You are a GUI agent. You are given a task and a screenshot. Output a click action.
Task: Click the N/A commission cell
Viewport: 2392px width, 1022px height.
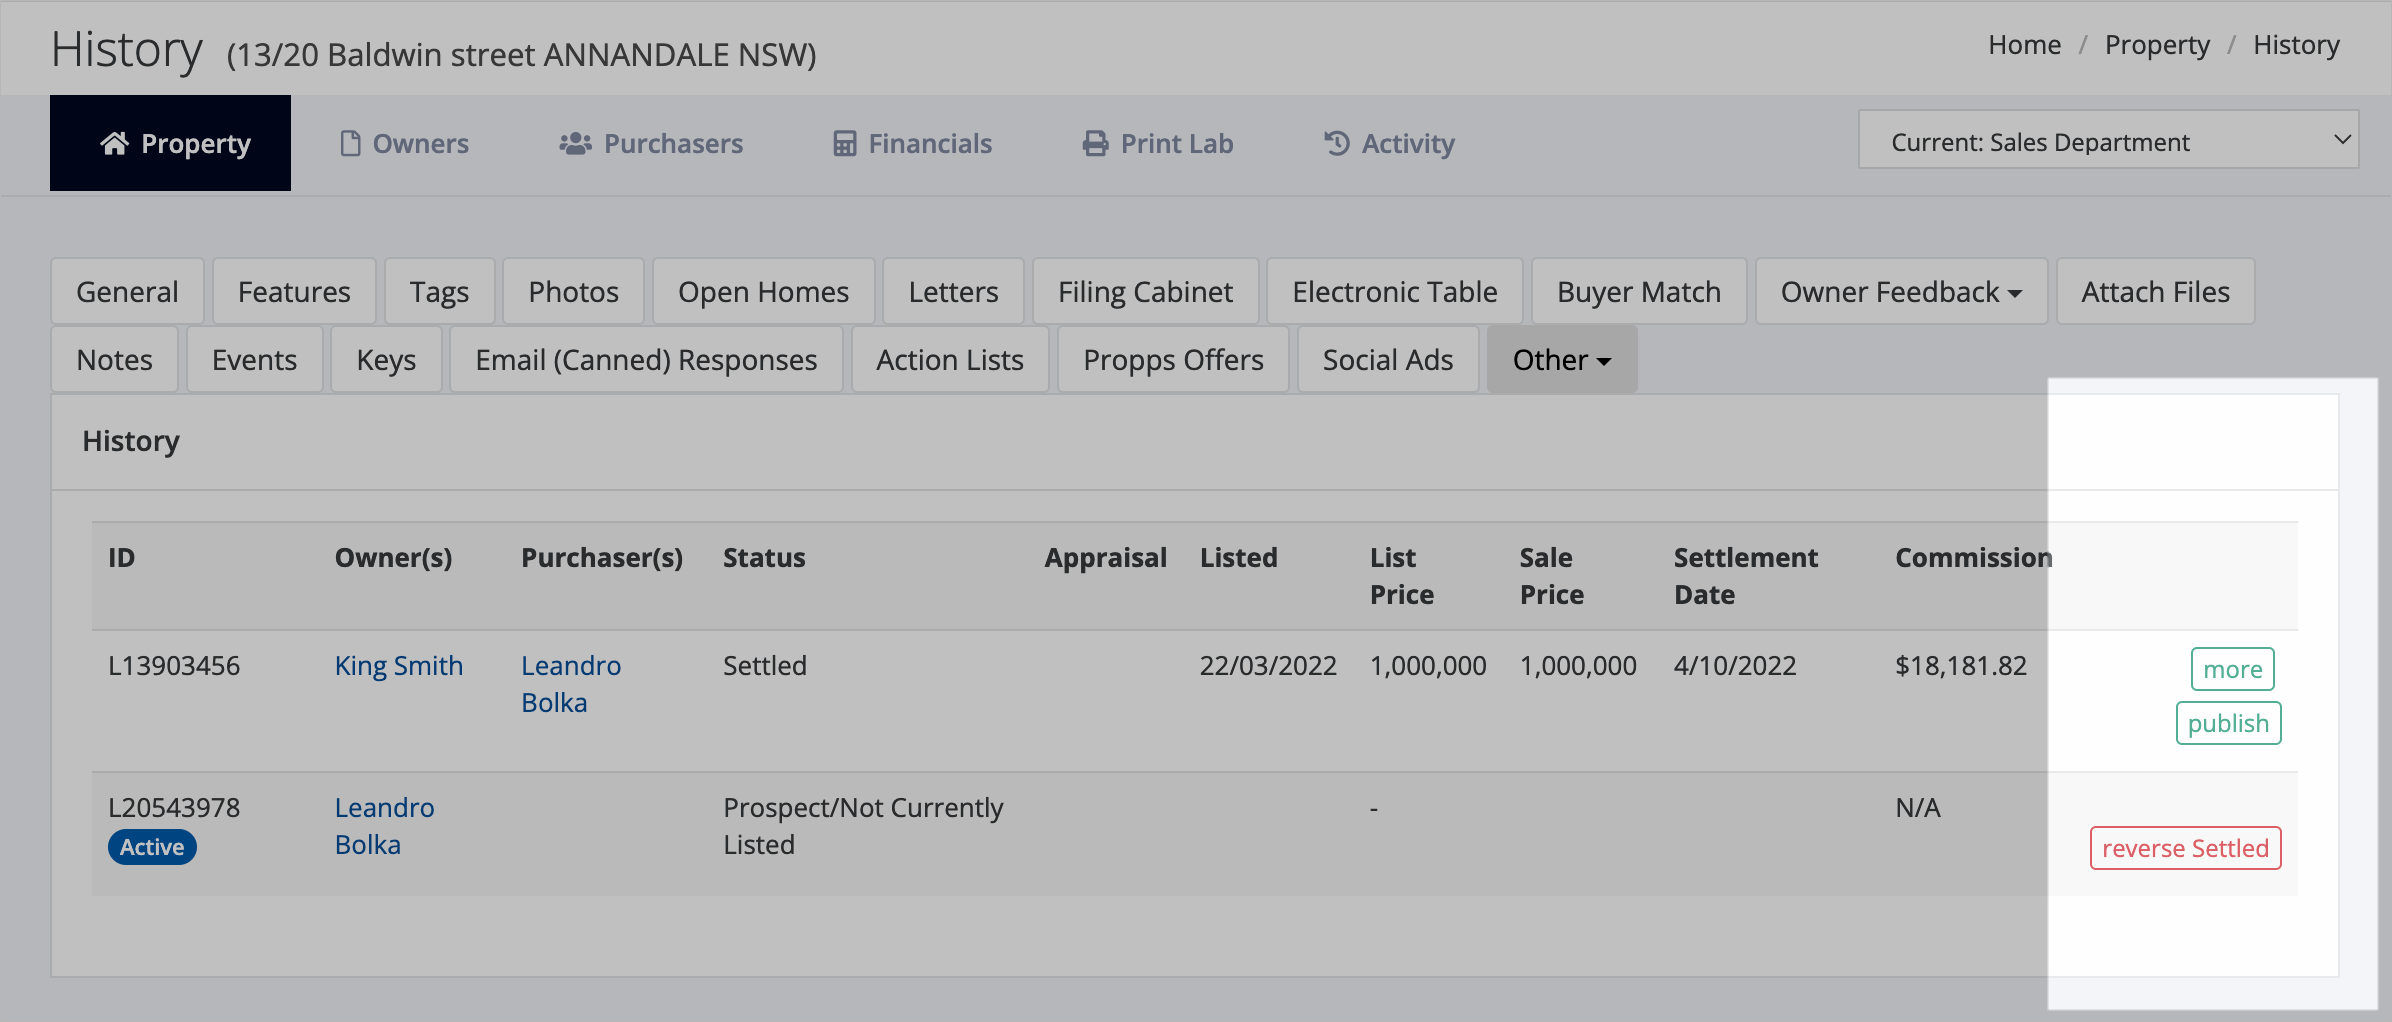coord(1917,808)
